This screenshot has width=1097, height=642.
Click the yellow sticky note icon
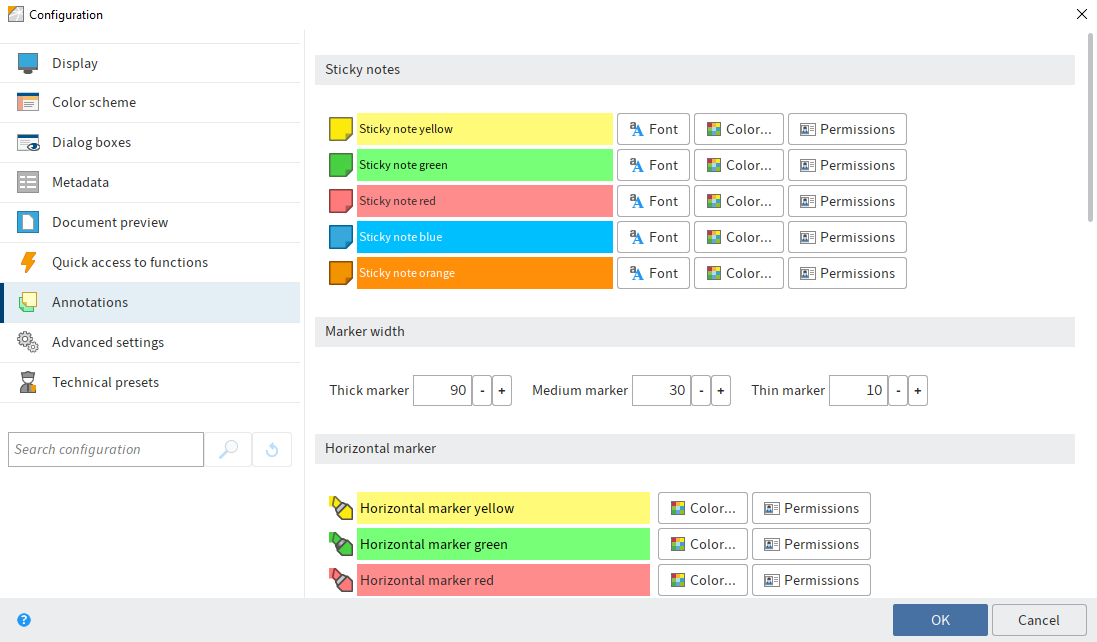(342, 129)
